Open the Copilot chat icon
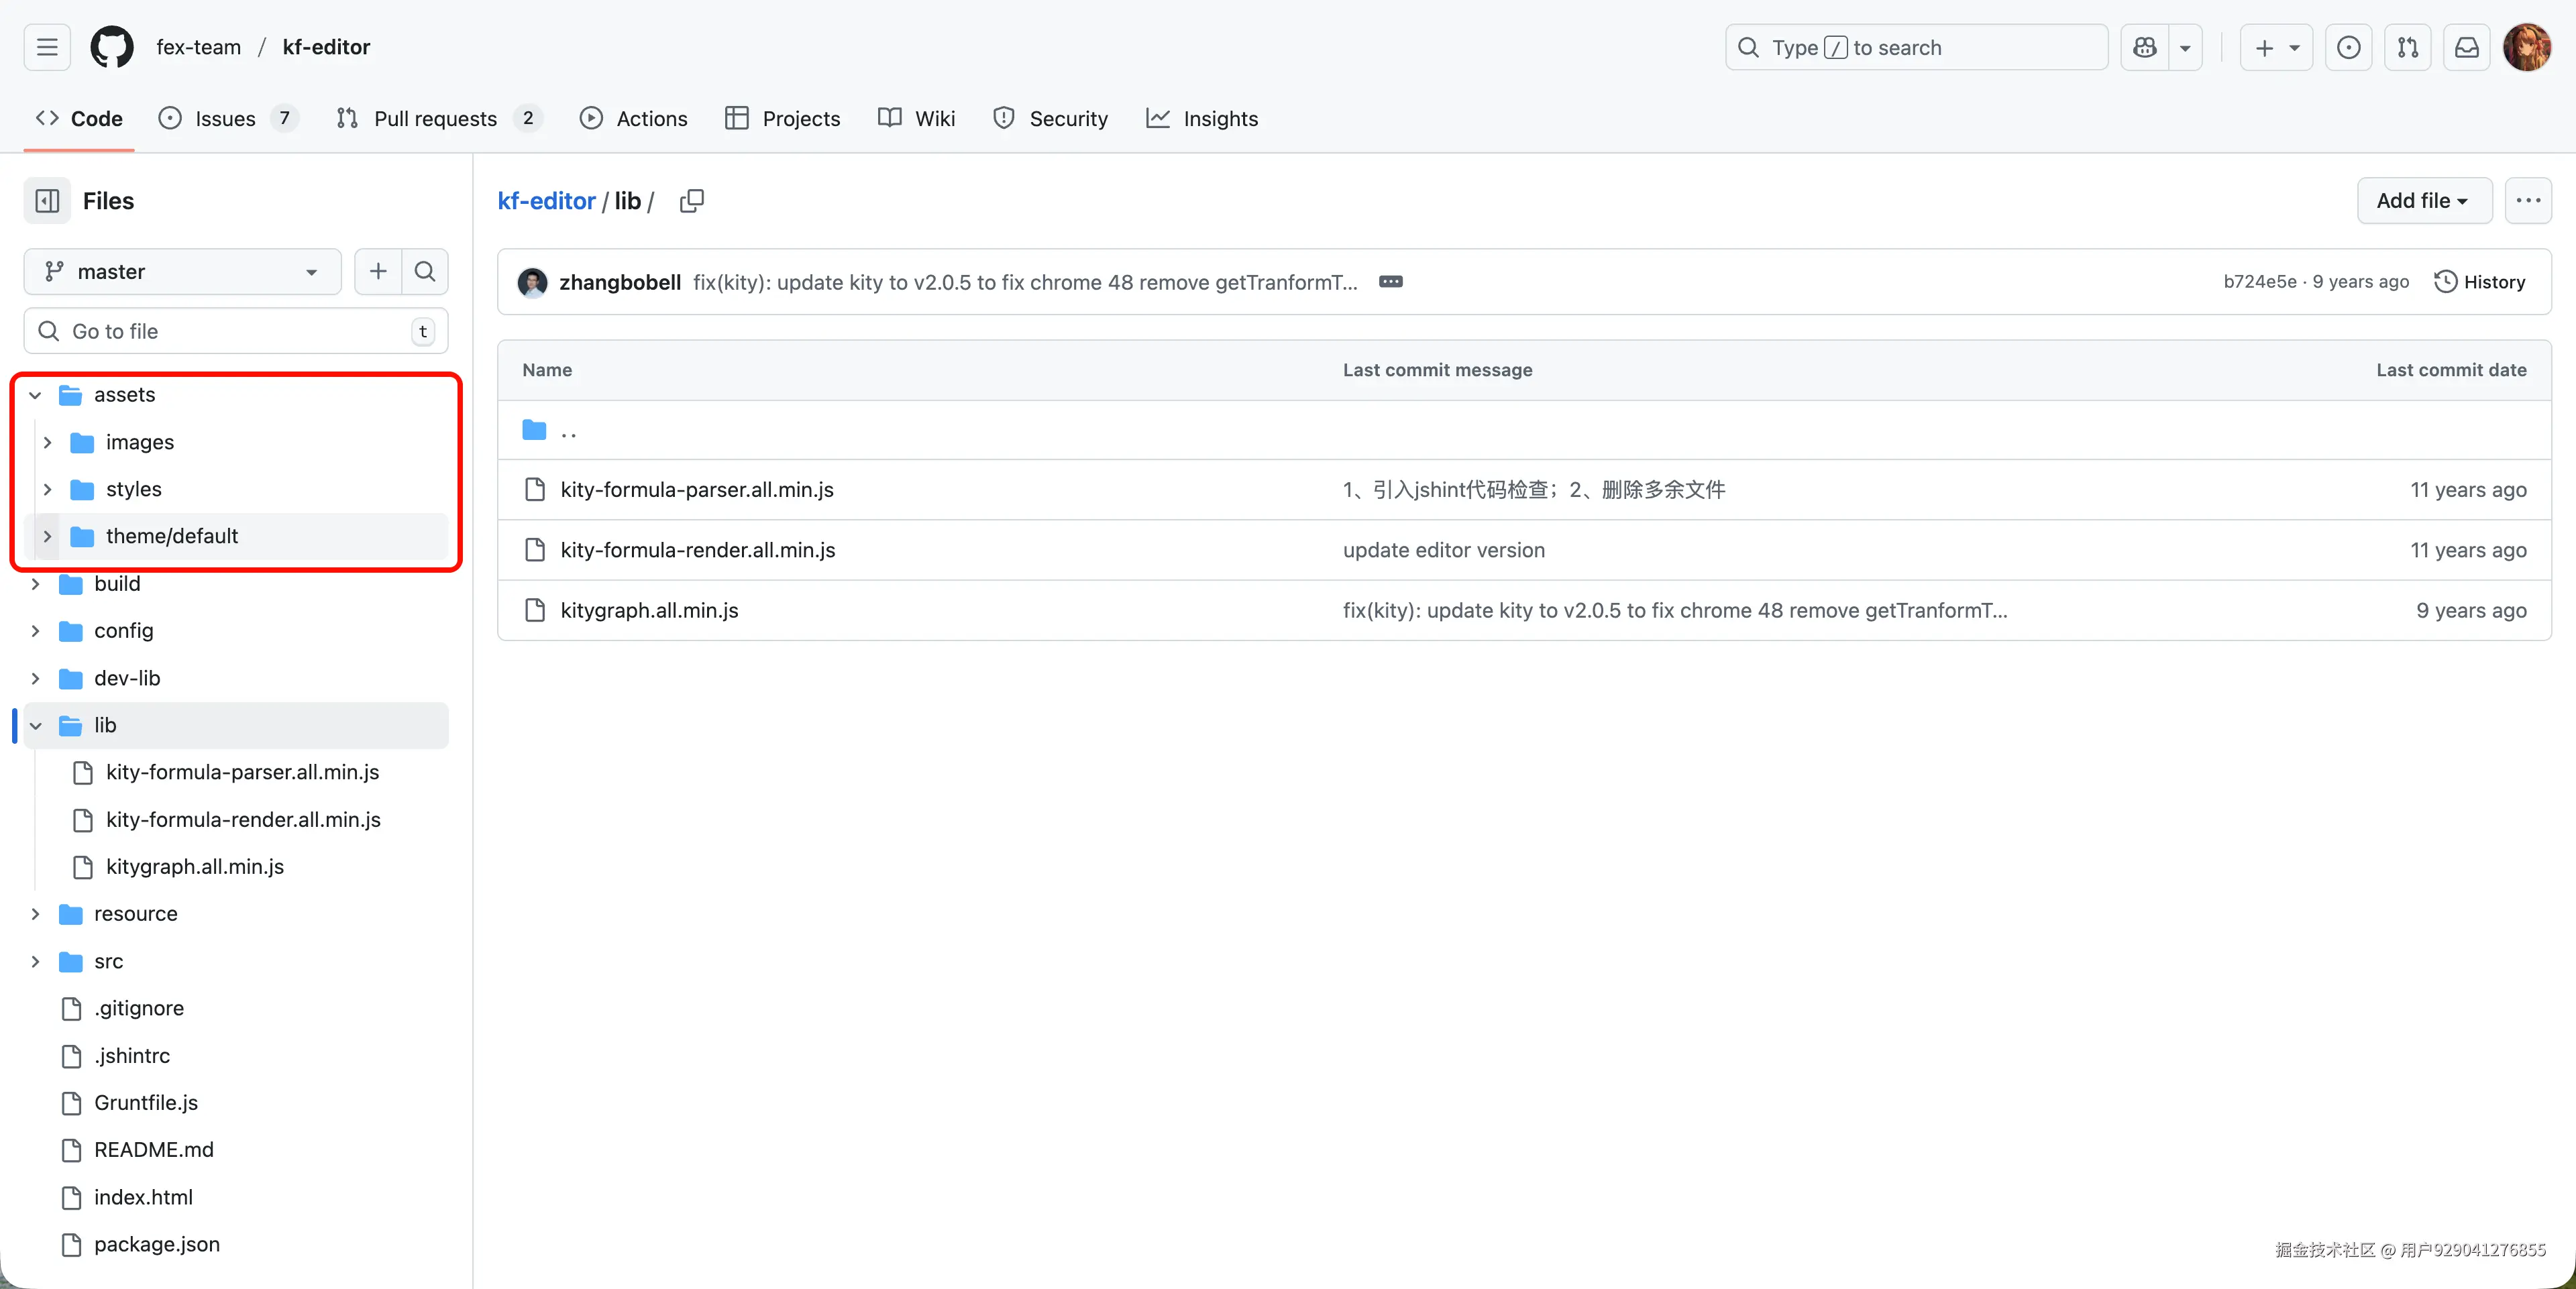The height and width of the screenshot is (1289, 2576). (x=2144, y=47)
